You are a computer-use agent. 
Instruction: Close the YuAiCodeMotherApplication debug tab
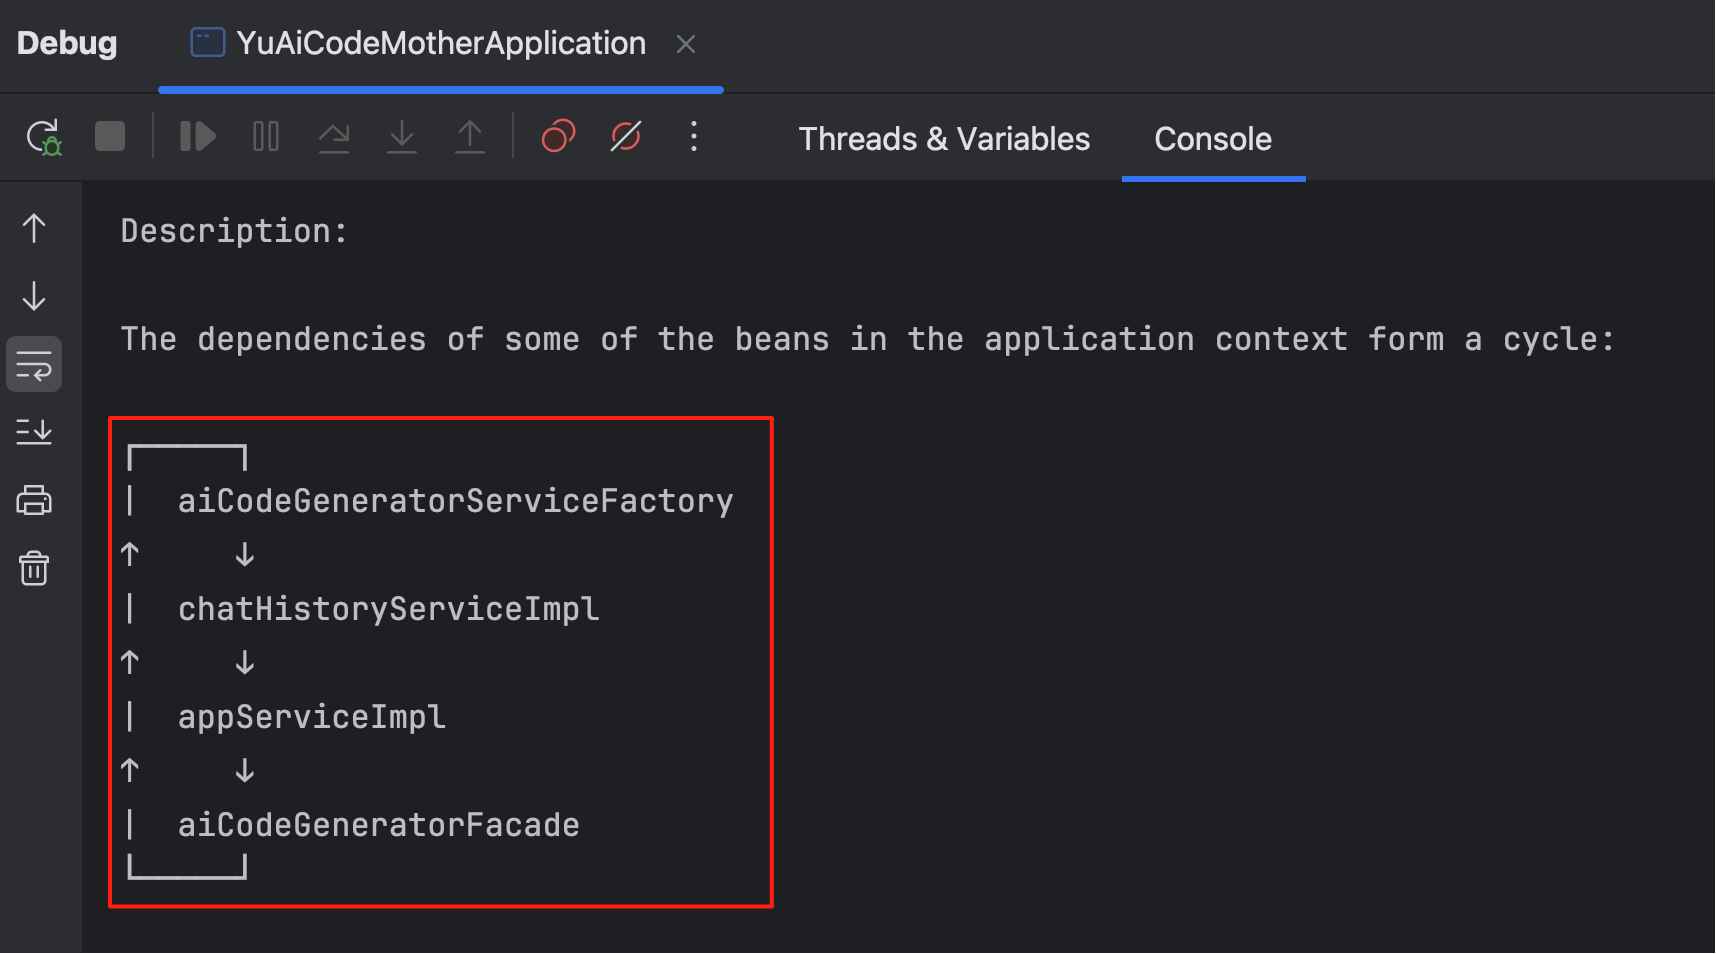tap(686, 44)
